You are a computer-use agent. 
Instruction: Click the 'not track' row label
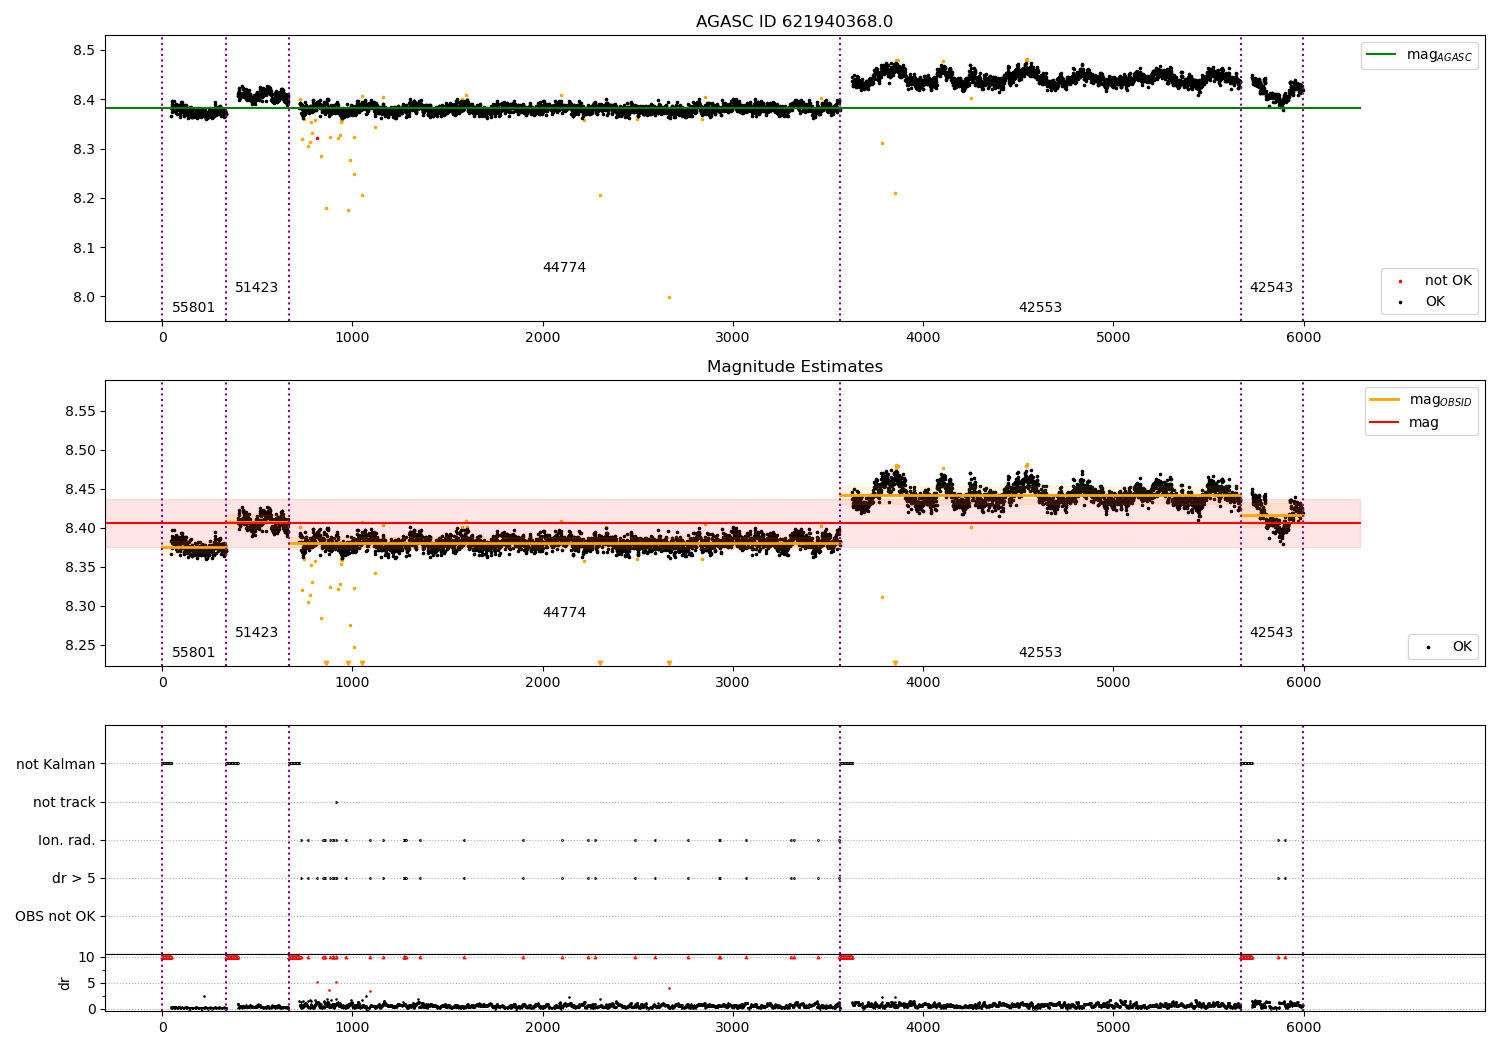tap(64, 802)
